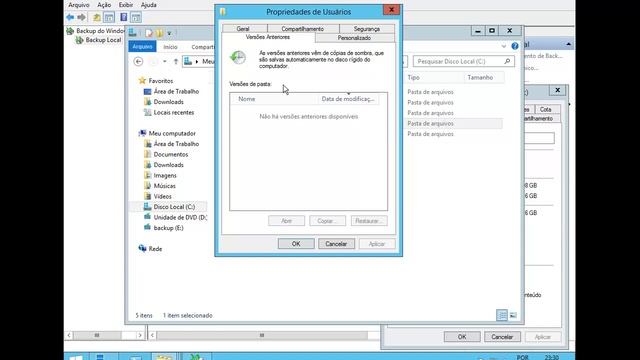
Task: Select the backup (E:) drive
Action: (168, 228)
